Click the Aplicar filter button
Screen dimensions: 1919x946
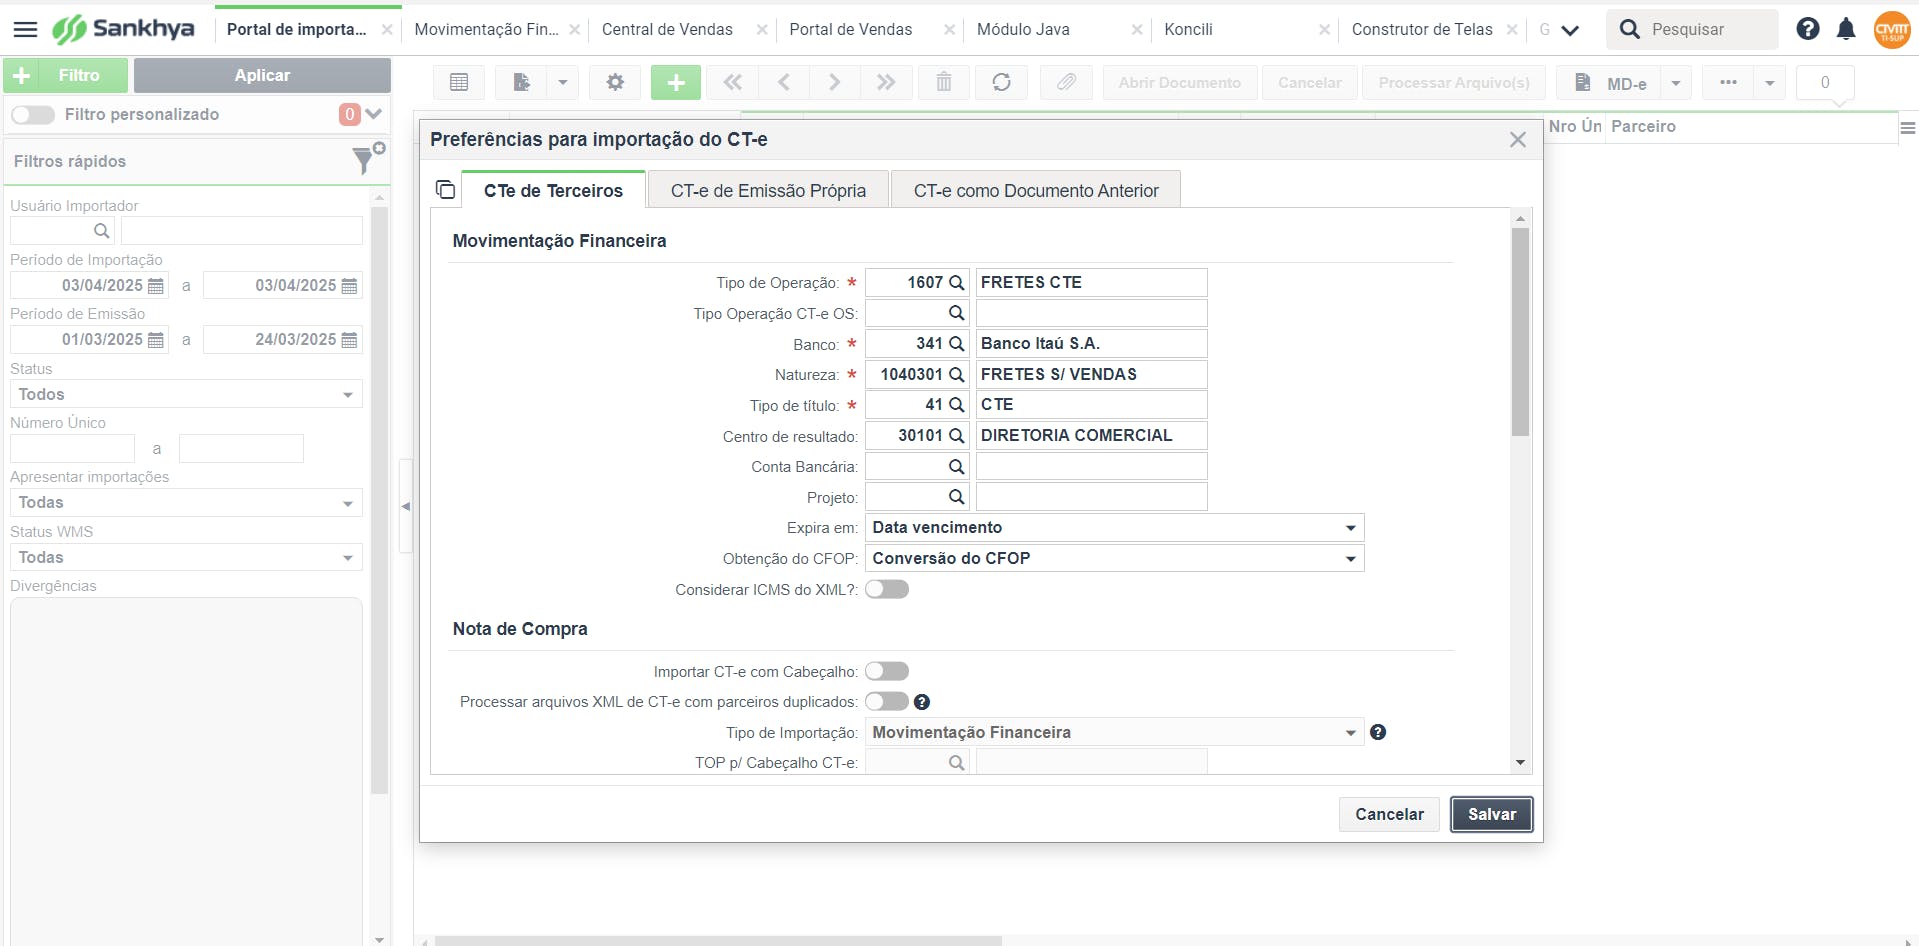pos(262,75)
